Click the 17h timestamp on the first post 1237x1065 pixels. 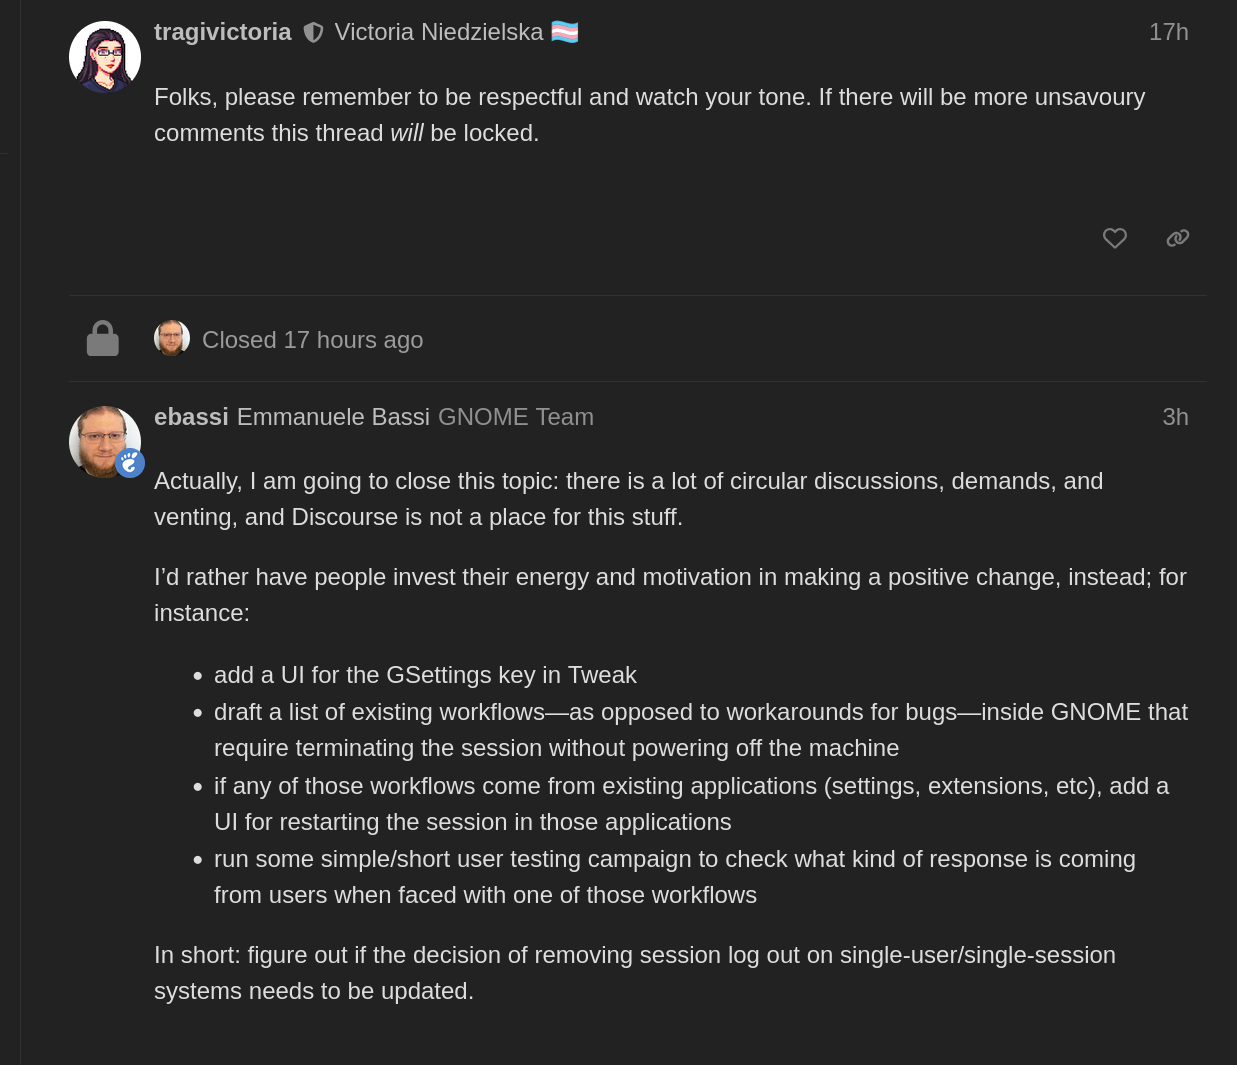(x=1169, y=32)
